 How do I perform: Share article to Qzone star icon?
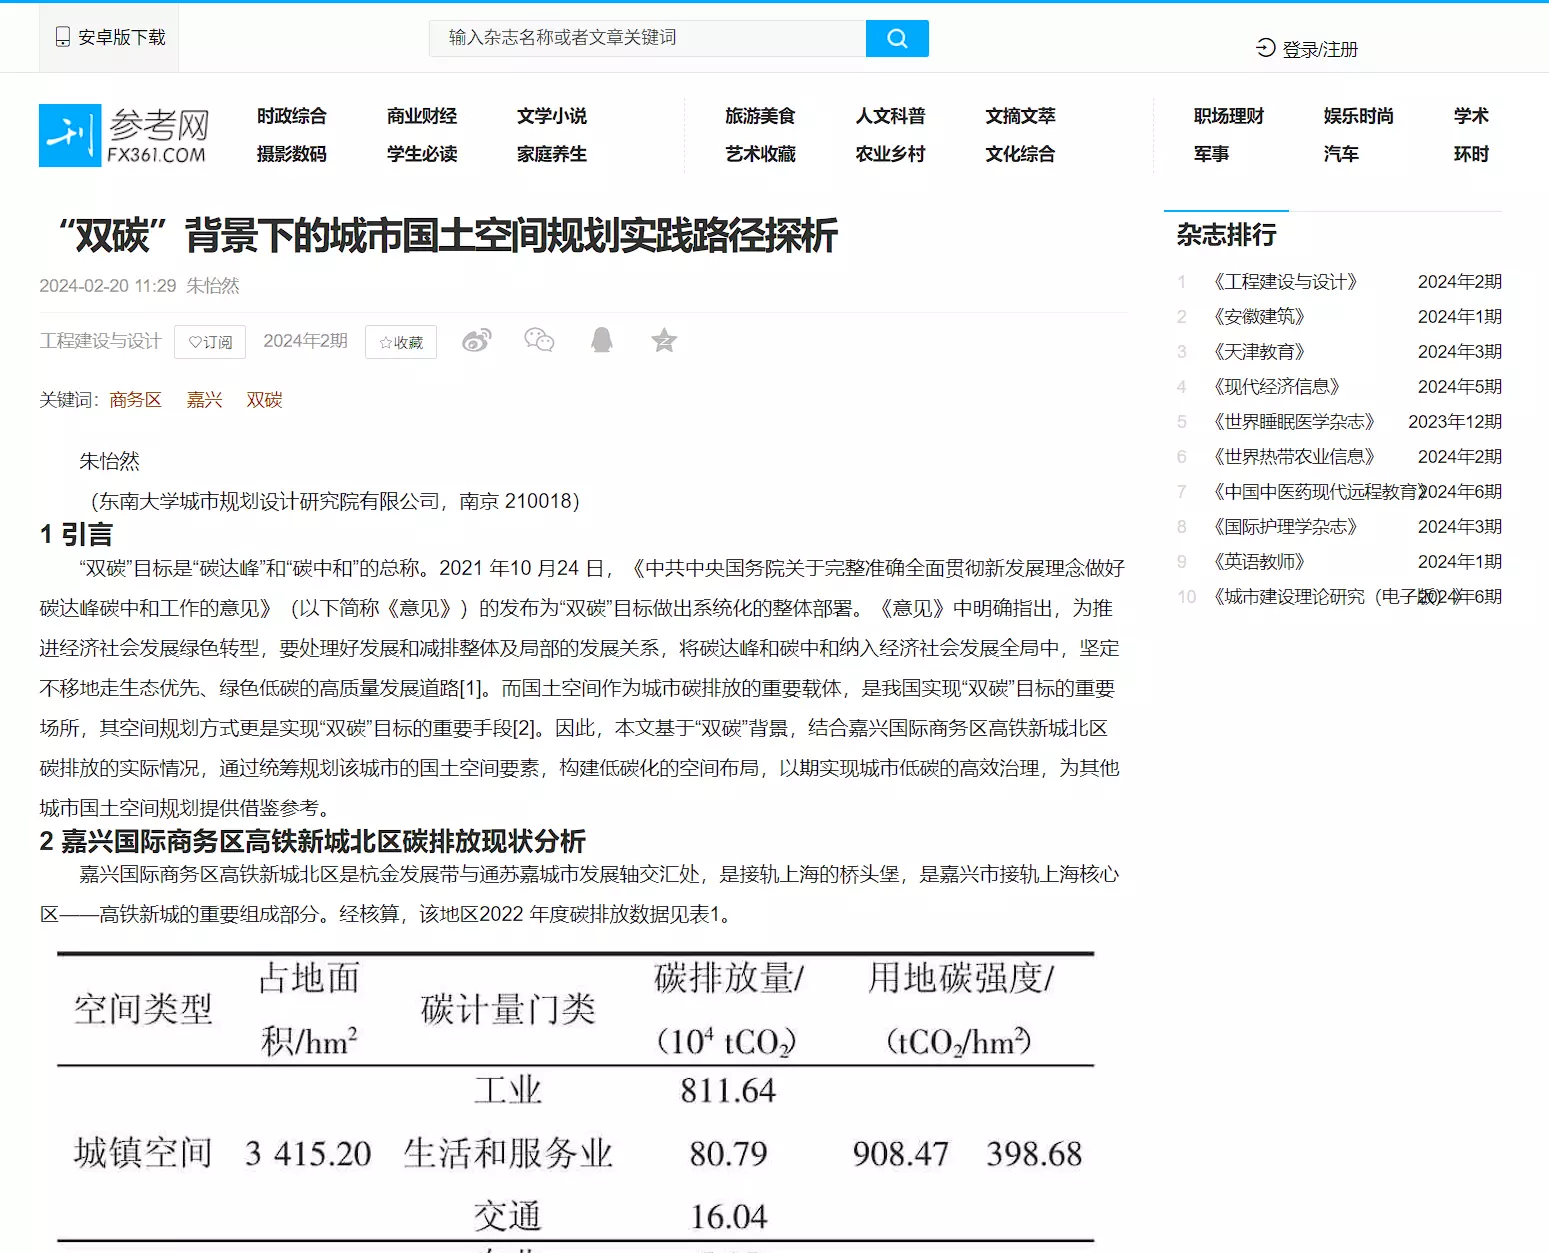point(664,341)
